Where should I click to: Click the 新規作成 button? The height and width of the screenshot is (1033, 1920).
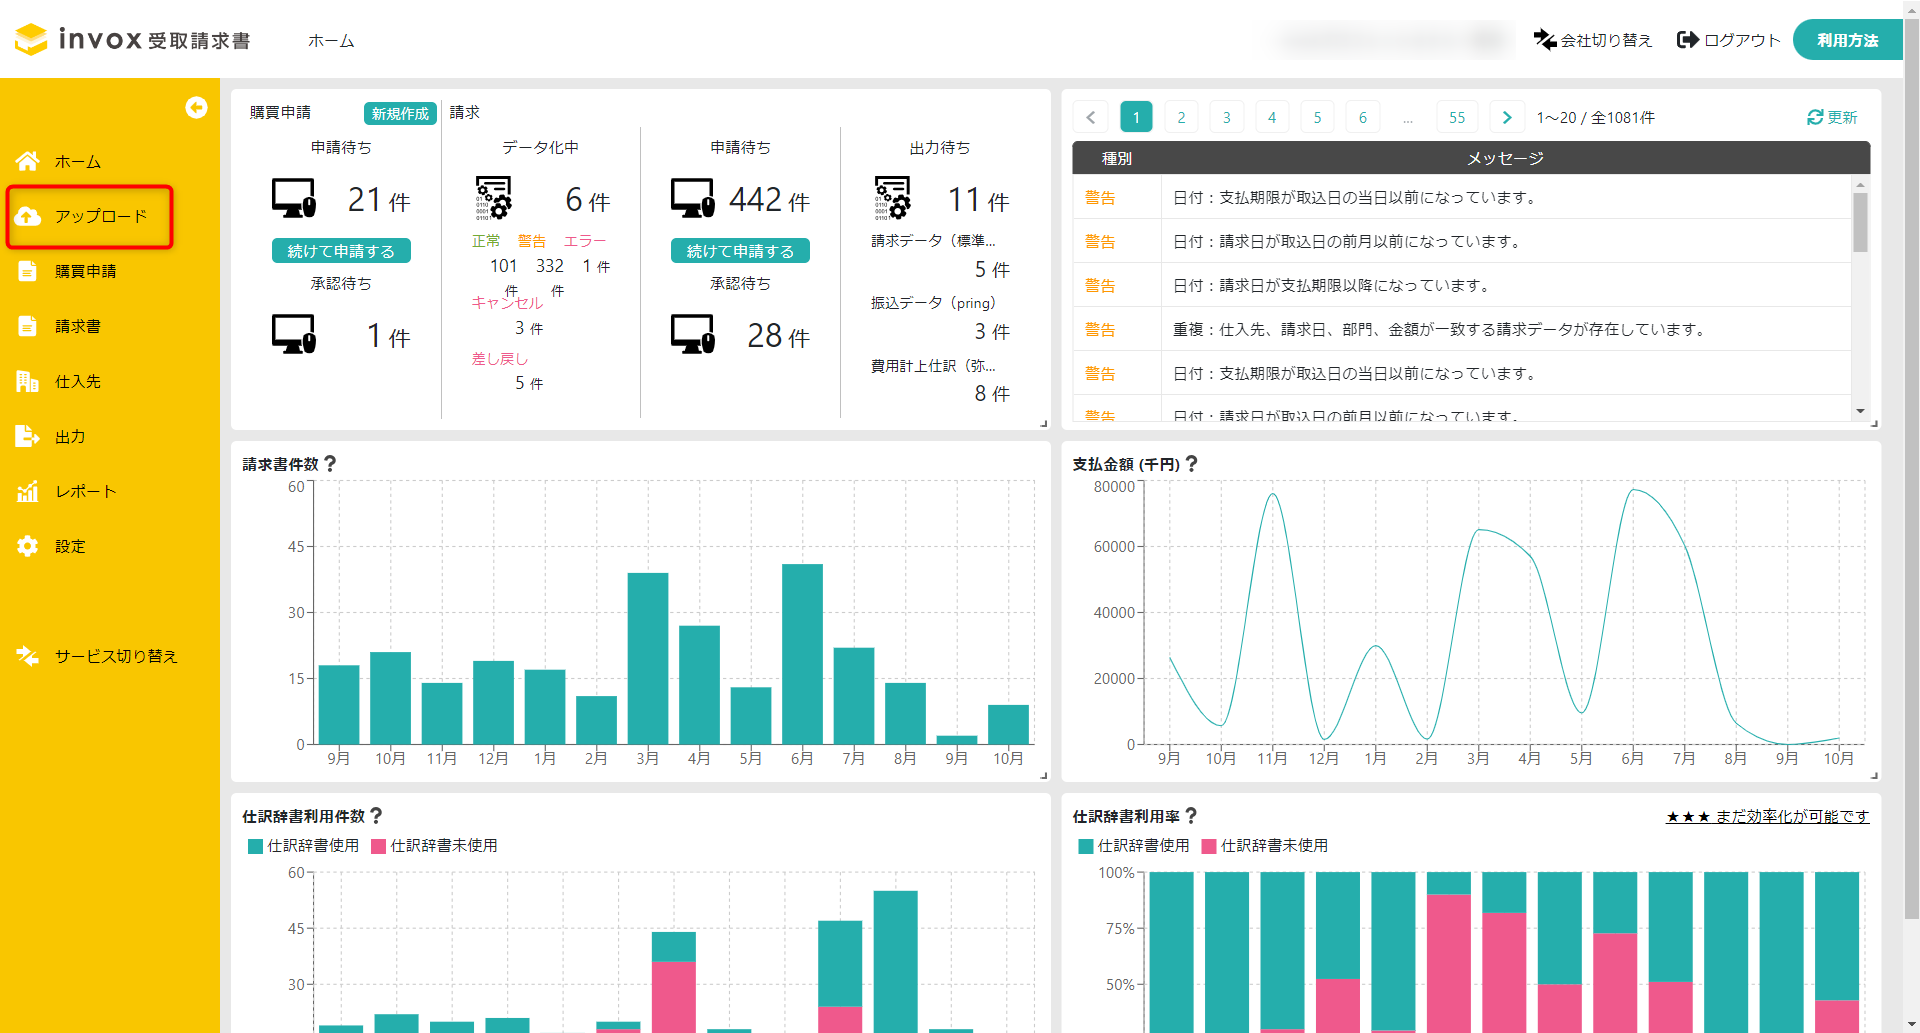[x=400, y=113]
